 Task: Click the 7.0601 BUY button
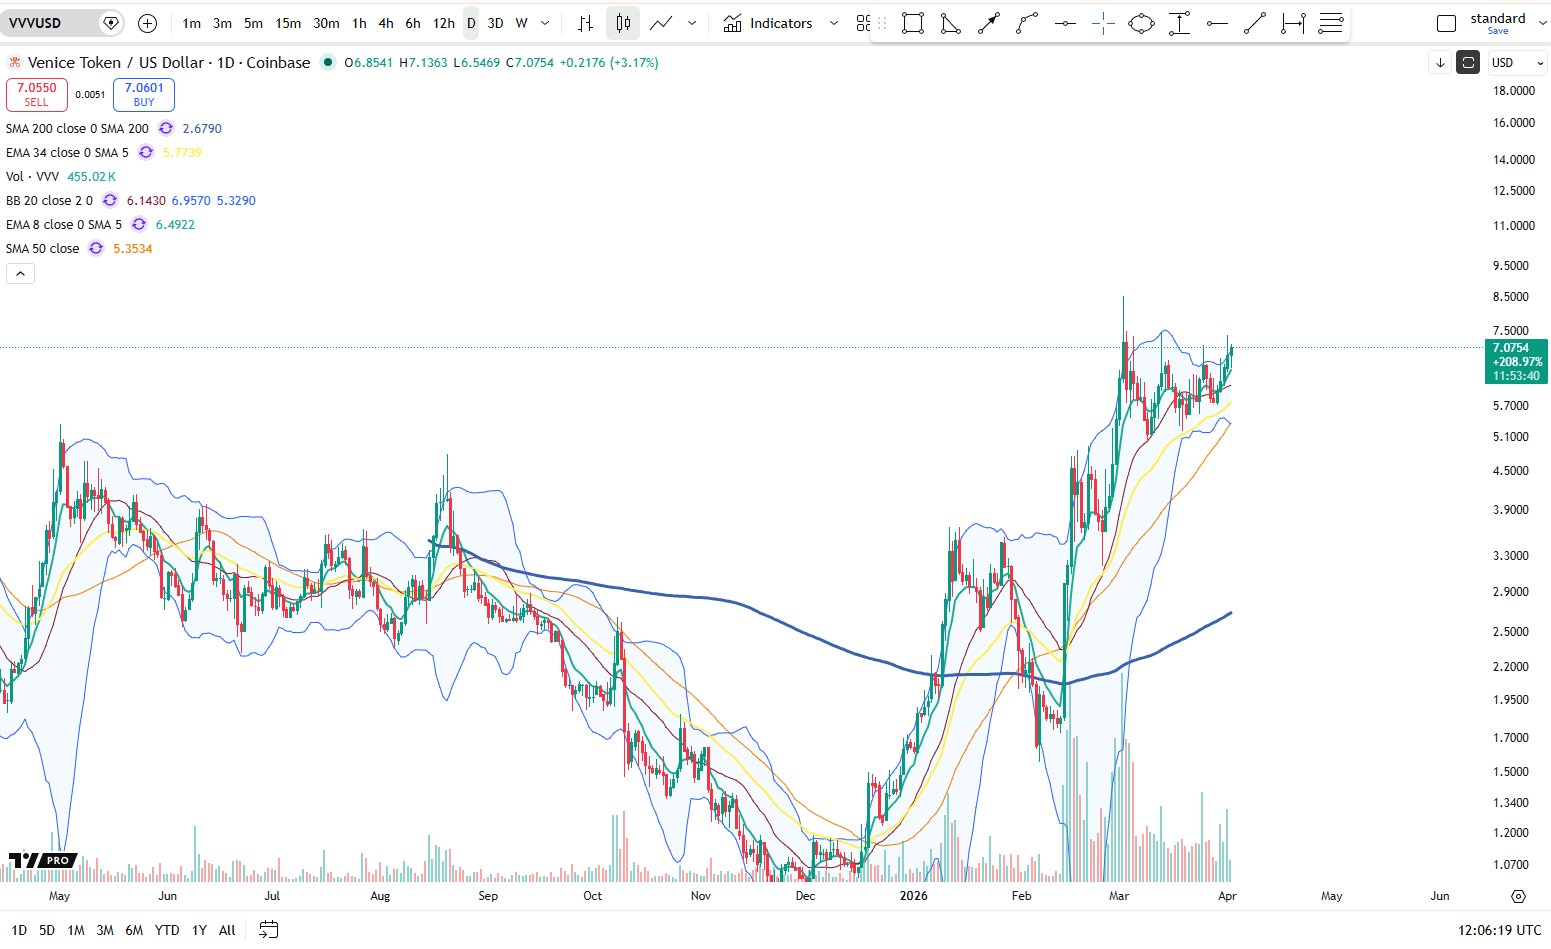[144, 94]
